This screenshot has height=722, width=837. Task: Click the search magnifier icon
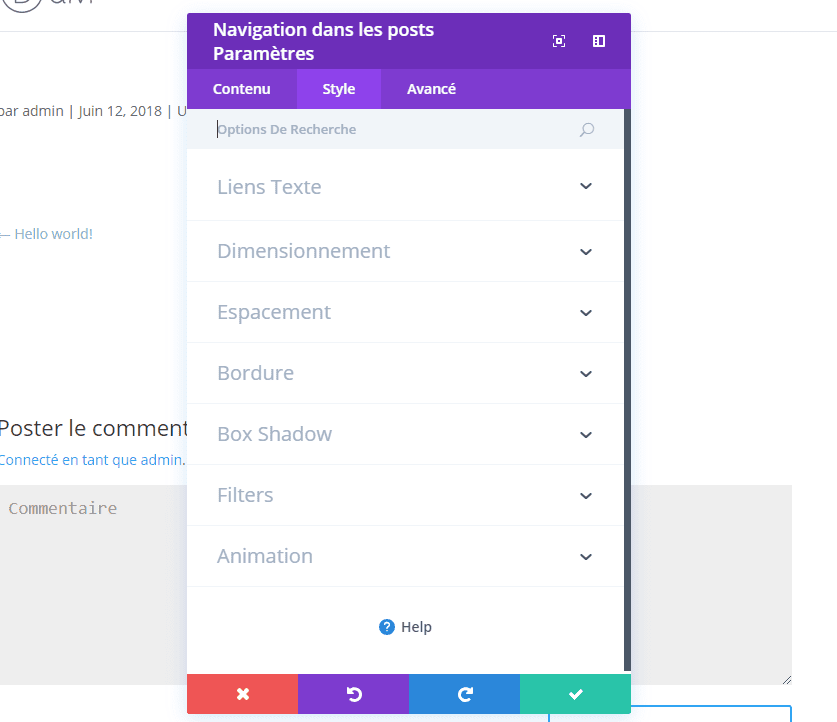[587, 130]
